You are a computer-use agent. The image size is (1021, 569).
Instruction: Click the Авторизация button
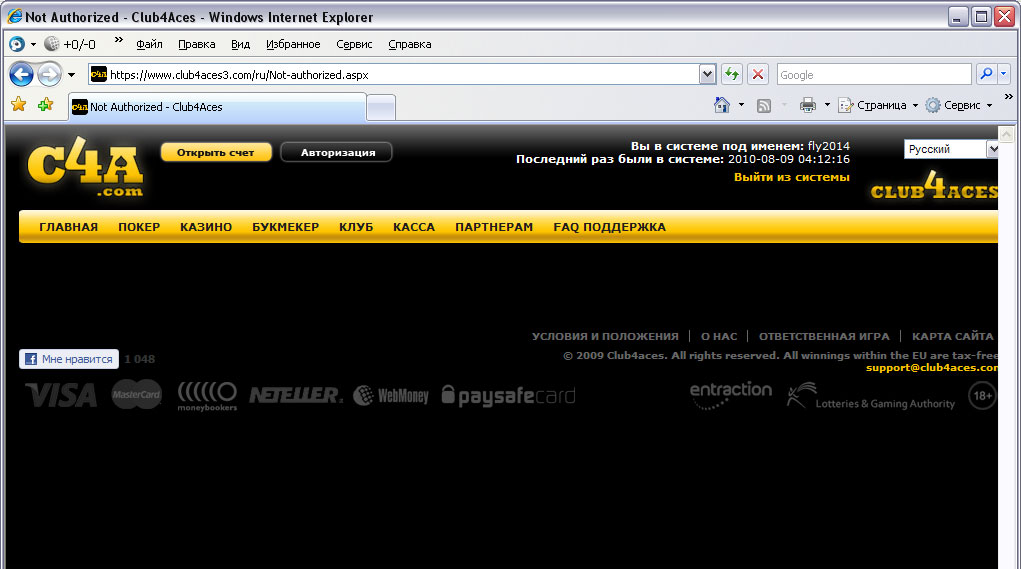(337, 152)
